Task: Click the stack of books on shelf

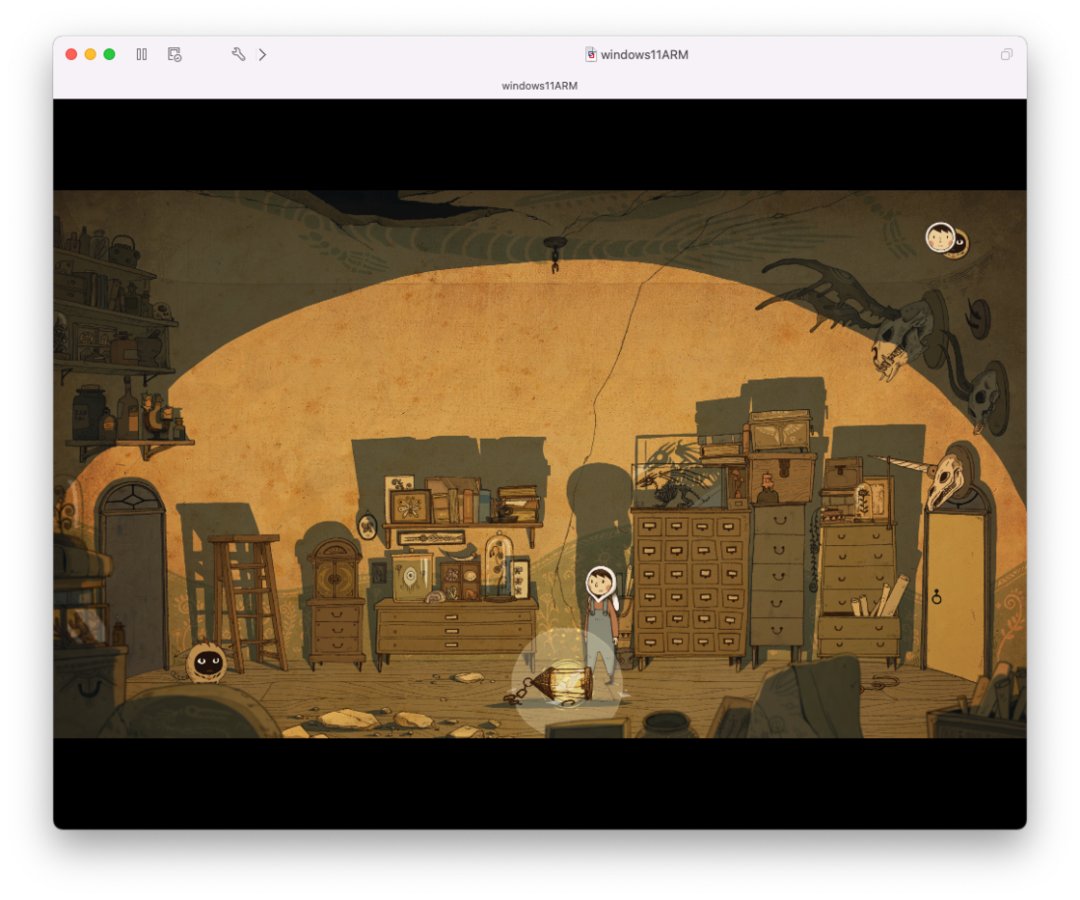Action: point(519,503)
